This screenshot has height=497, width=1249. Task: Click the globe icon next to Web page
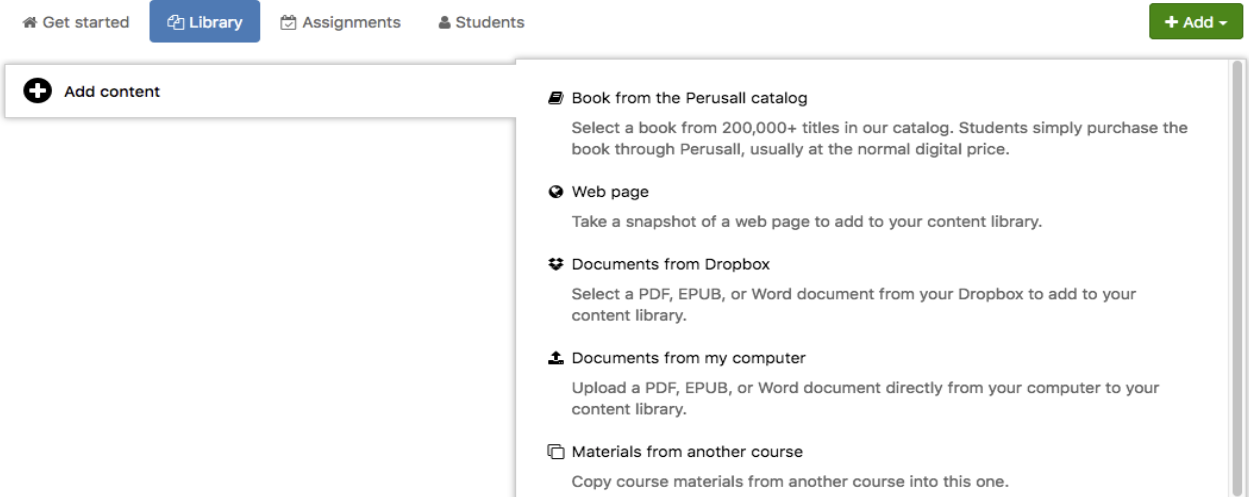coord(556,192)
